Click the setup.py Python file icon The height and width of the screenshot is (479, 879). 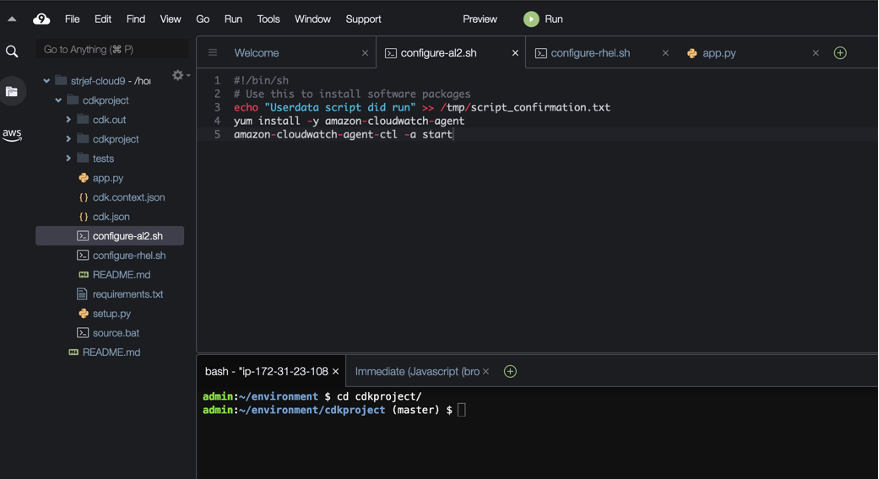click(84, 314)
